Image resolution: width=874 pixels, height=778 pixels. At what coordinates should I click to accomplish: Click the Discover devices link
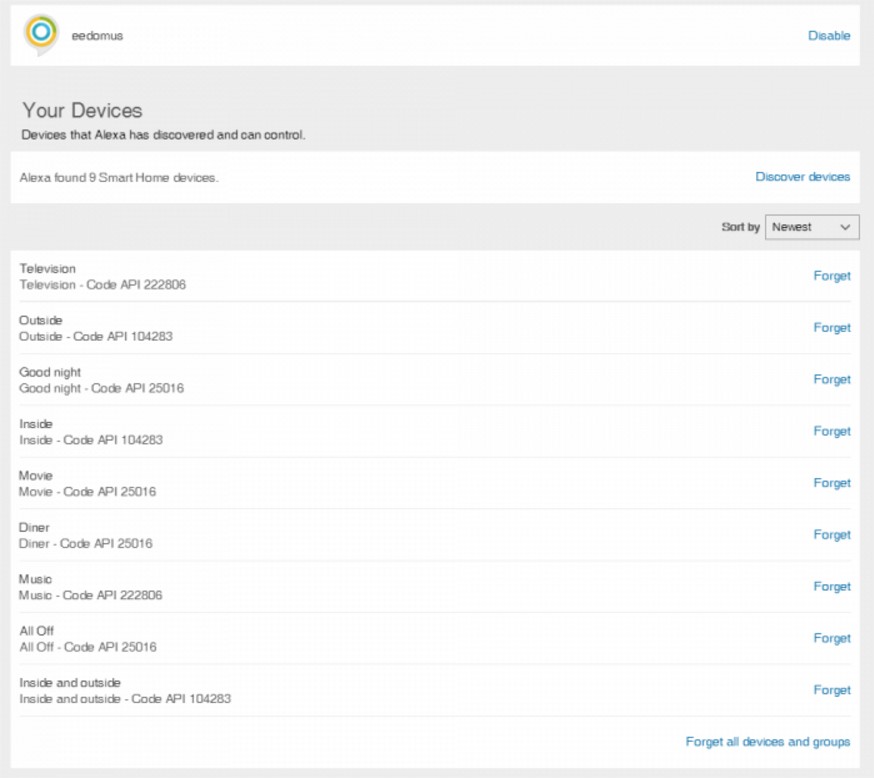point(803,177)
